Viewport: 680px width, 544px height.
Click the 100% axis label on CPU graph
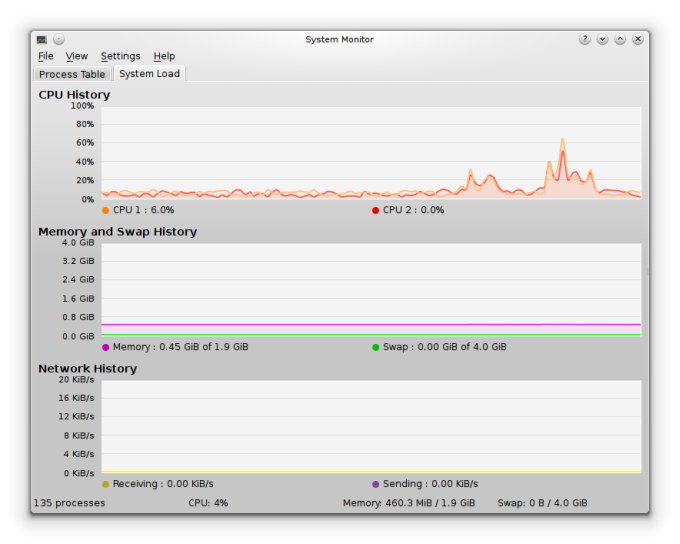[x=82, y=106]
